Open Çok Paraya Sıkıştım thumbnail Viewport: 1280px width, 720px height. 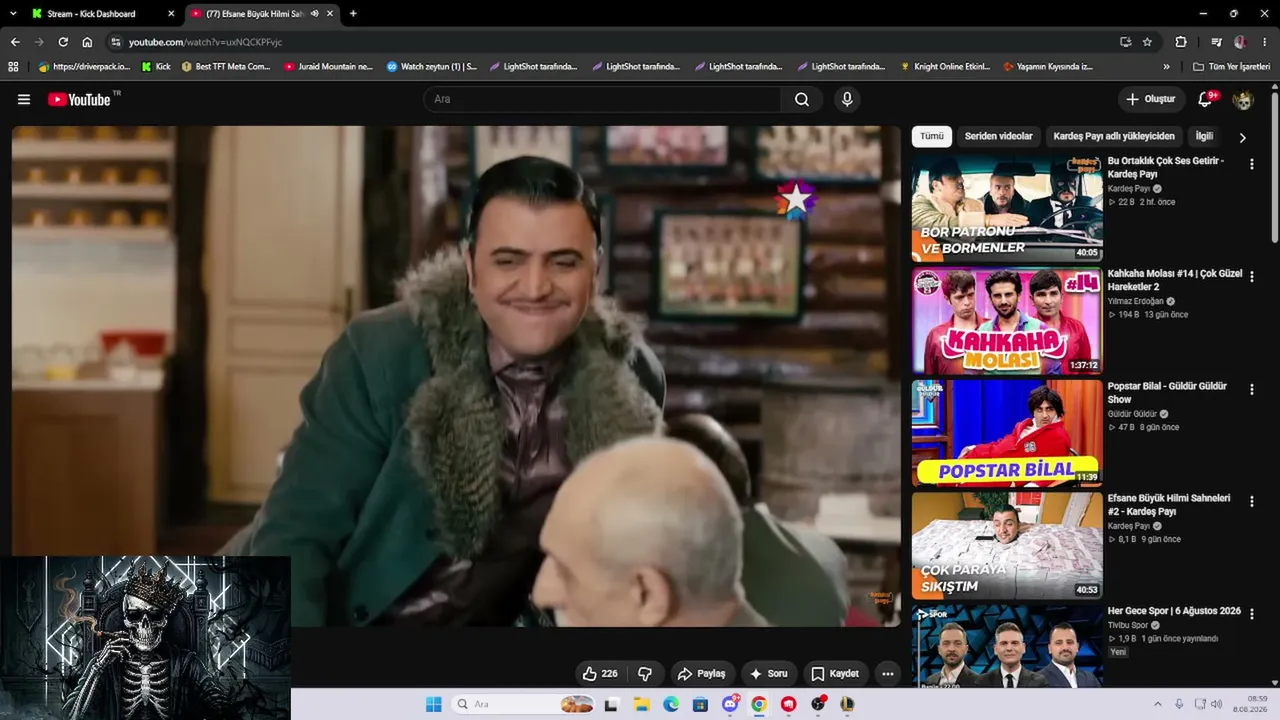[x=1007, y=546]
